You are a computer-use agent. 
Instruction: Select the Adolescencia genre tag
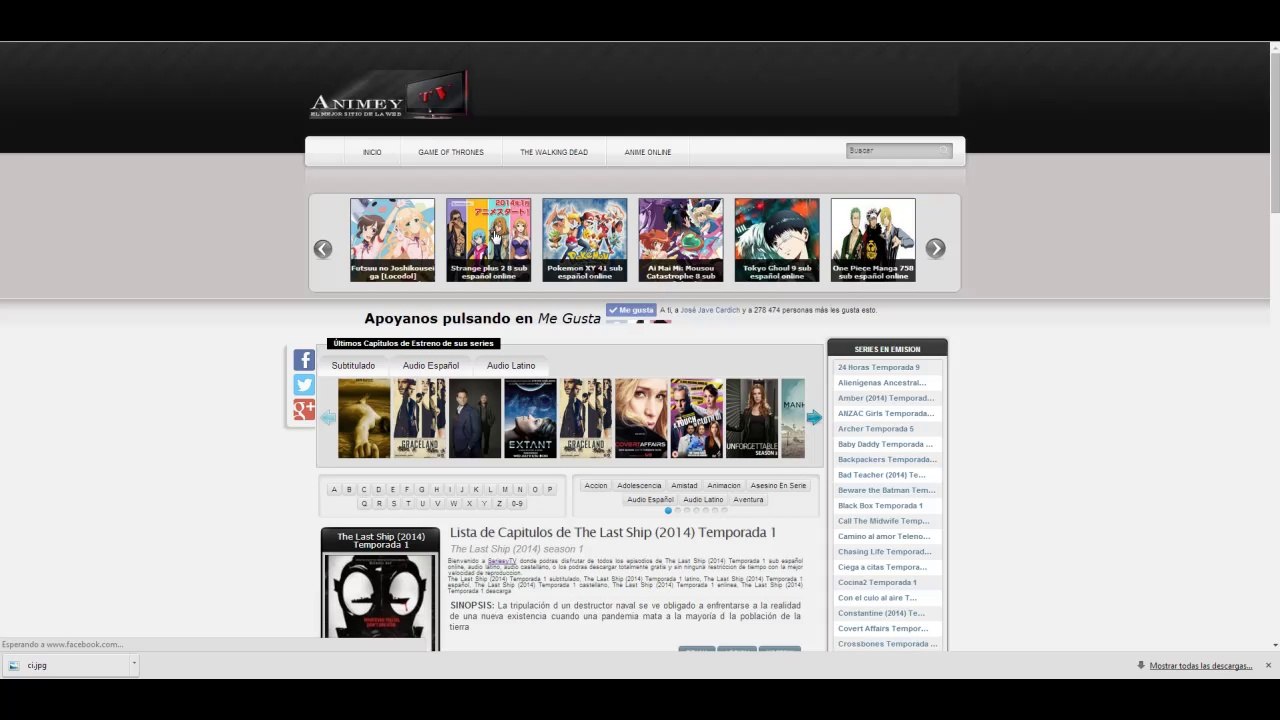coord(639,486)
